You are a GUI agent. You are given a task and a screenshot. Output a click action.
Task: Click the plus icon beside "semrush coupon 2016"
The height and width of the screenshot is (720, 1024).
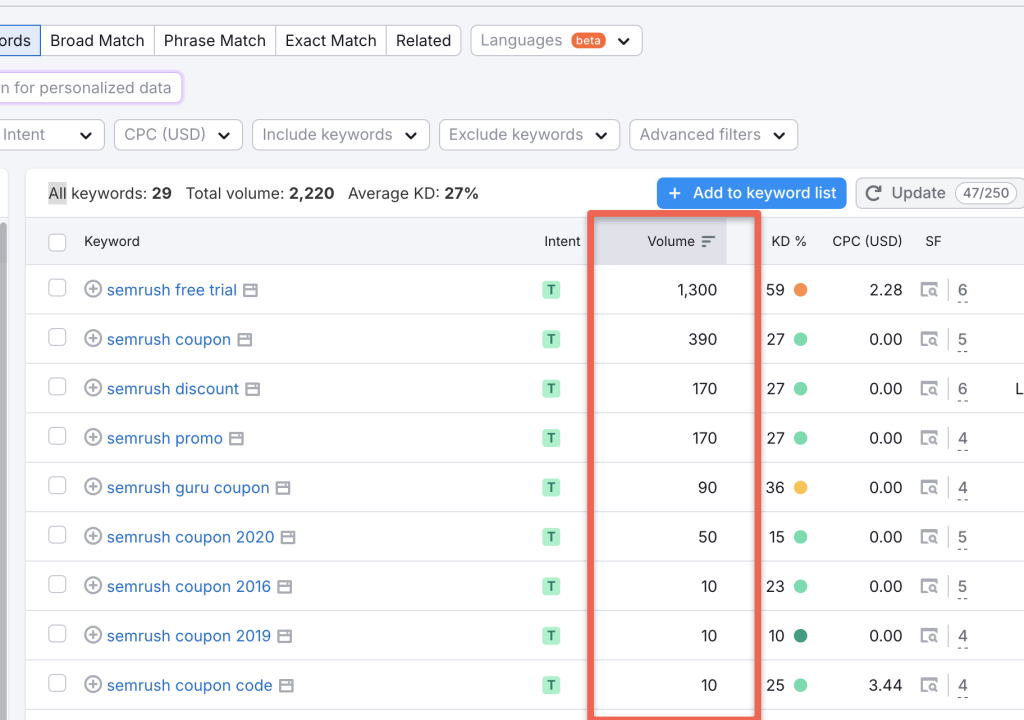(93, 586)
